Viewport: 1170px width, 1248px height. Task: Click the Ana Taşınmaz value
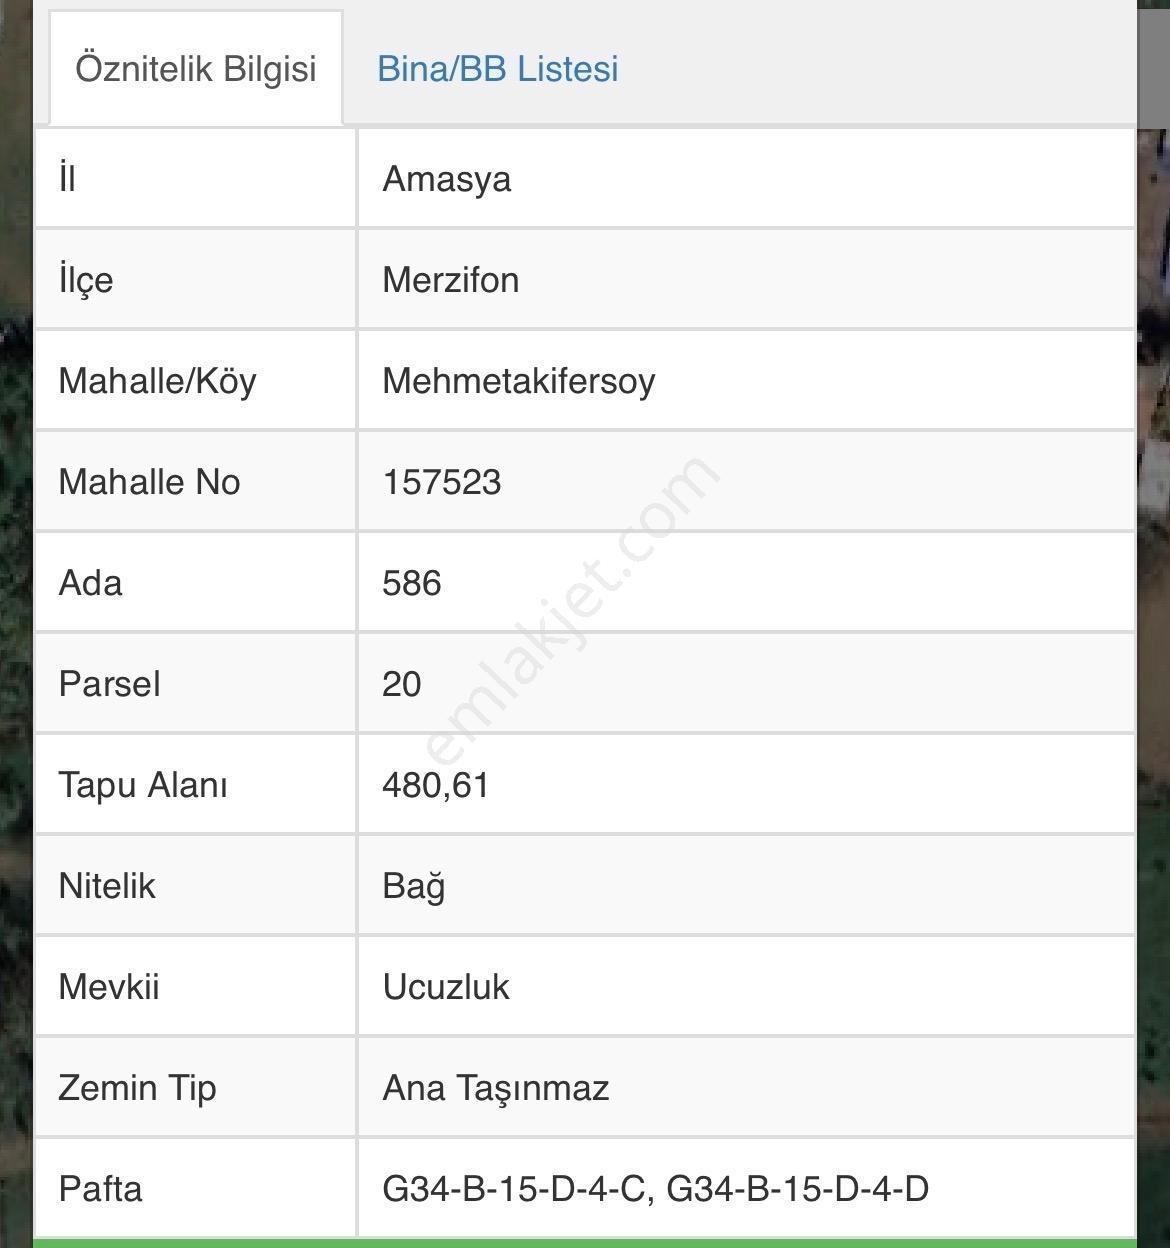tap(495, 1088)
